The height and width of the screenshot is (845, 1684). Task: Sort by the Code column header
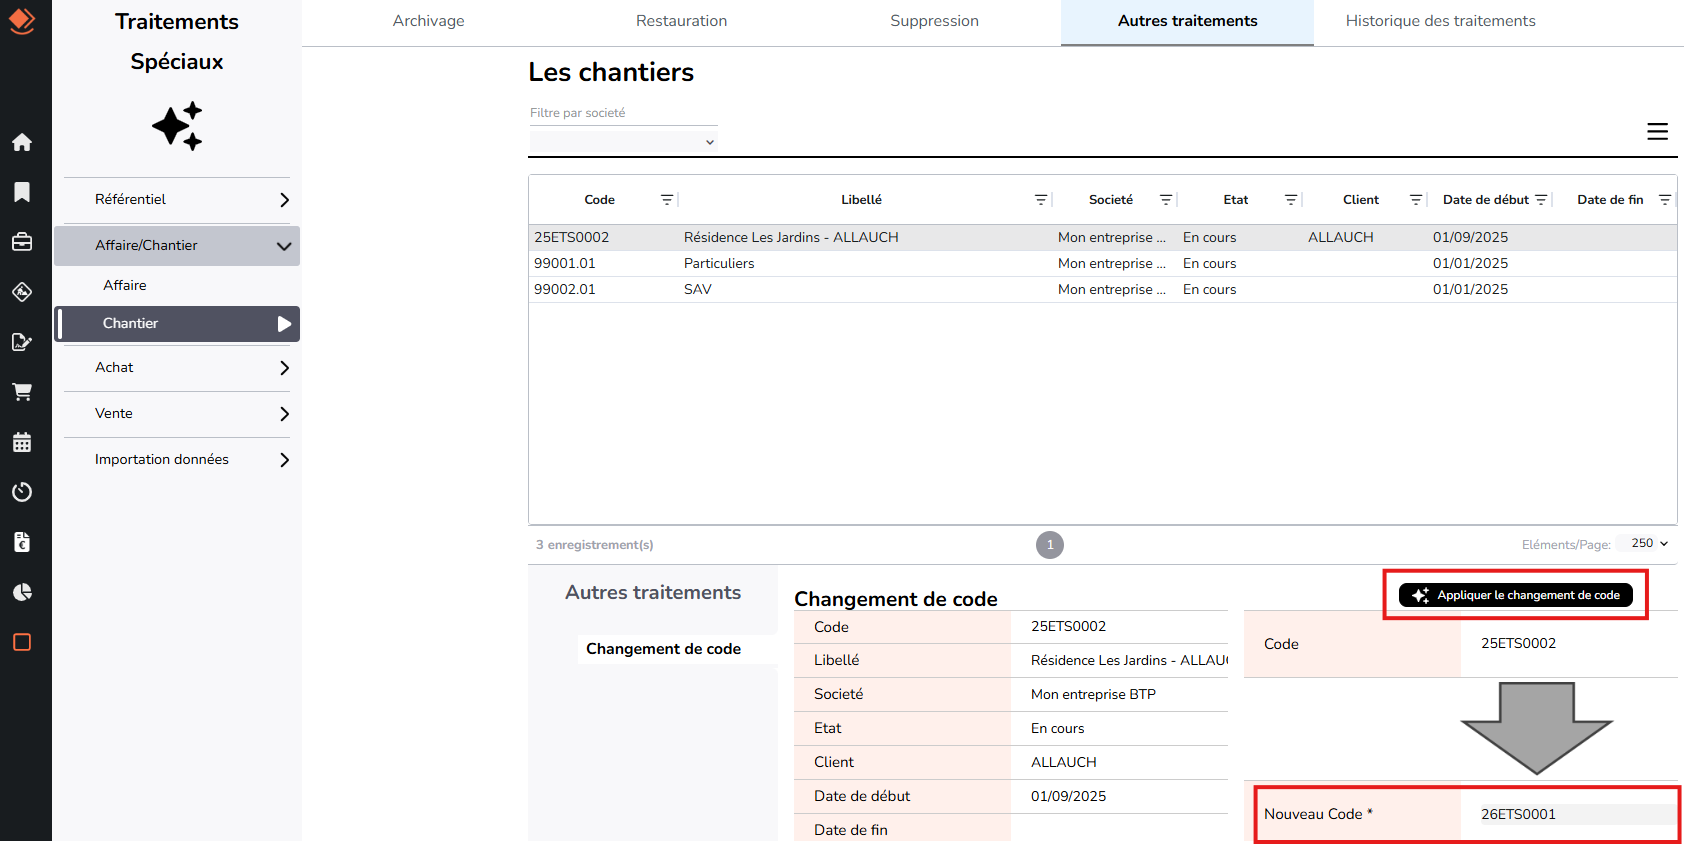(x=599, y=200)
